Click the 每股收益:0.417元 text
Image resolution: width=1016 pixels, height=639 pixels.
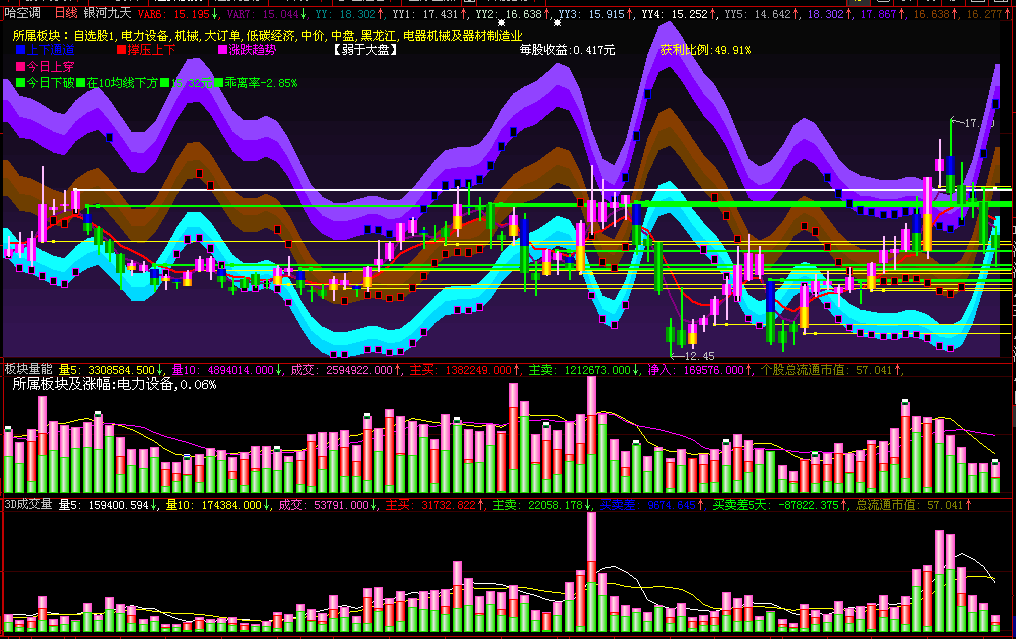[x=568, y=50]
